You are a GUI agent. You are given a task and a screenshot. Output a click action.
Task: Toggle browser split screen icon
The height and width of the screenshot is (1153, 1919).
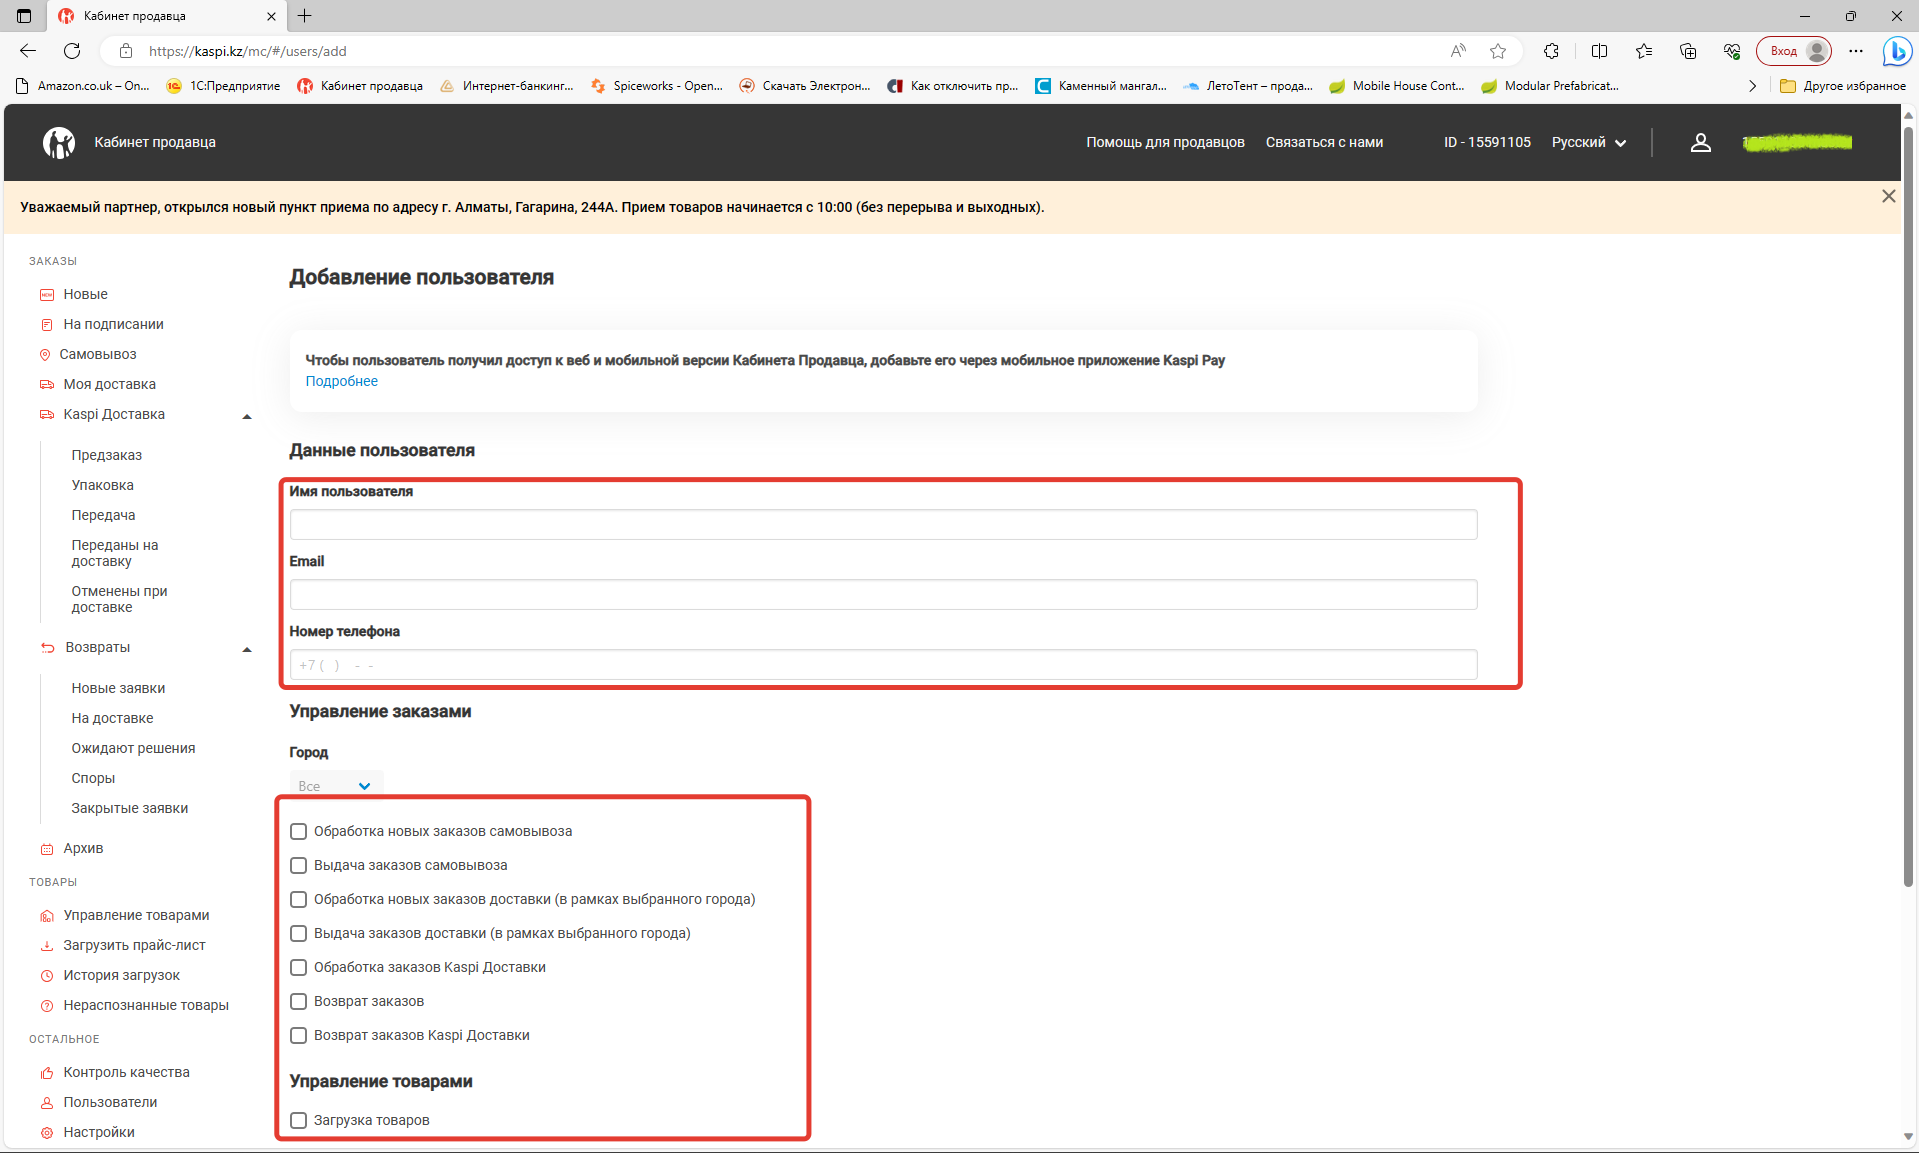[1599, 51]
